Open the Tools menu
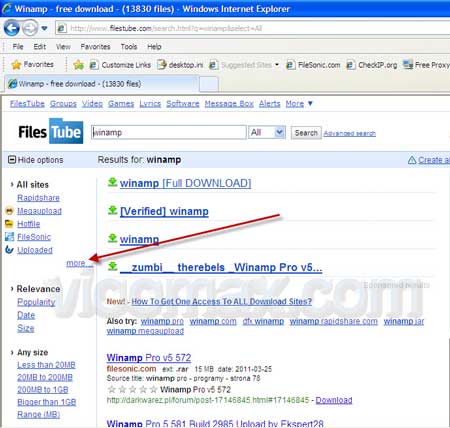Image resolution: width=450 pixels, height=428 pixels. (x=129, y=47)
